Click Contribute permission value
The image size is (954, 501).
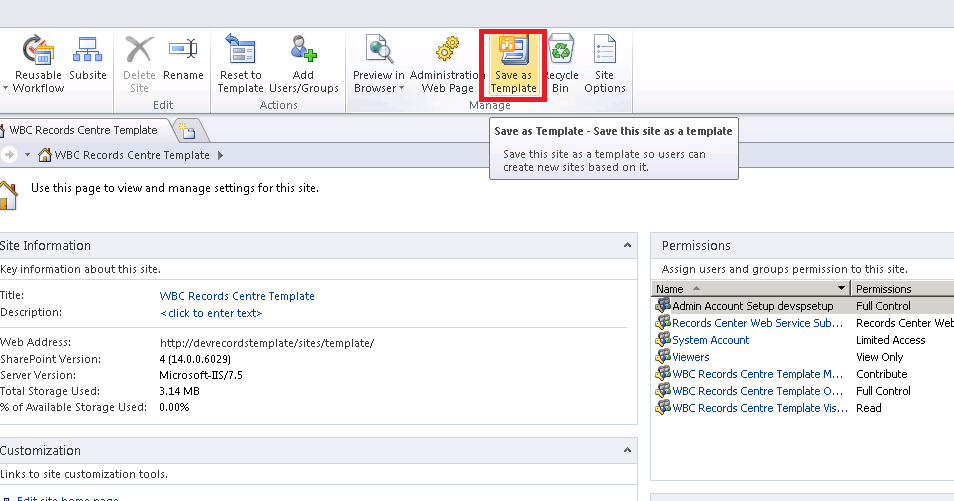(x=882, y=374)
